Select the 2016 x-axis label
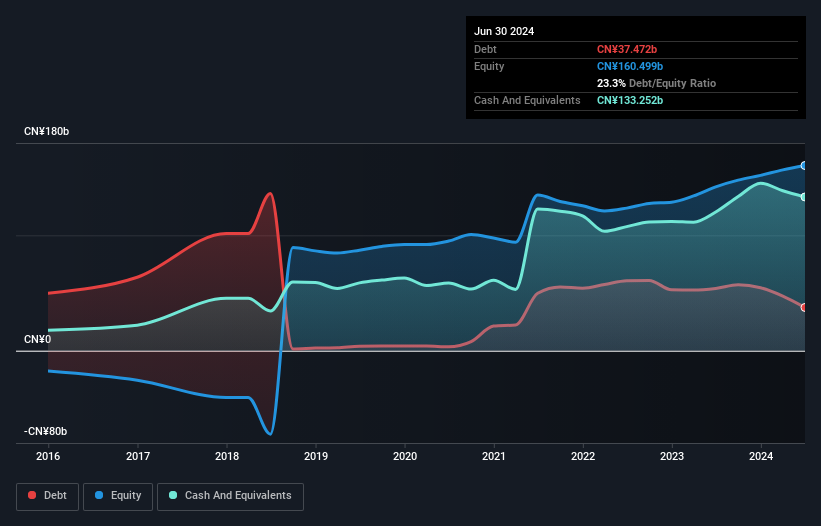 tap(48, 456)
